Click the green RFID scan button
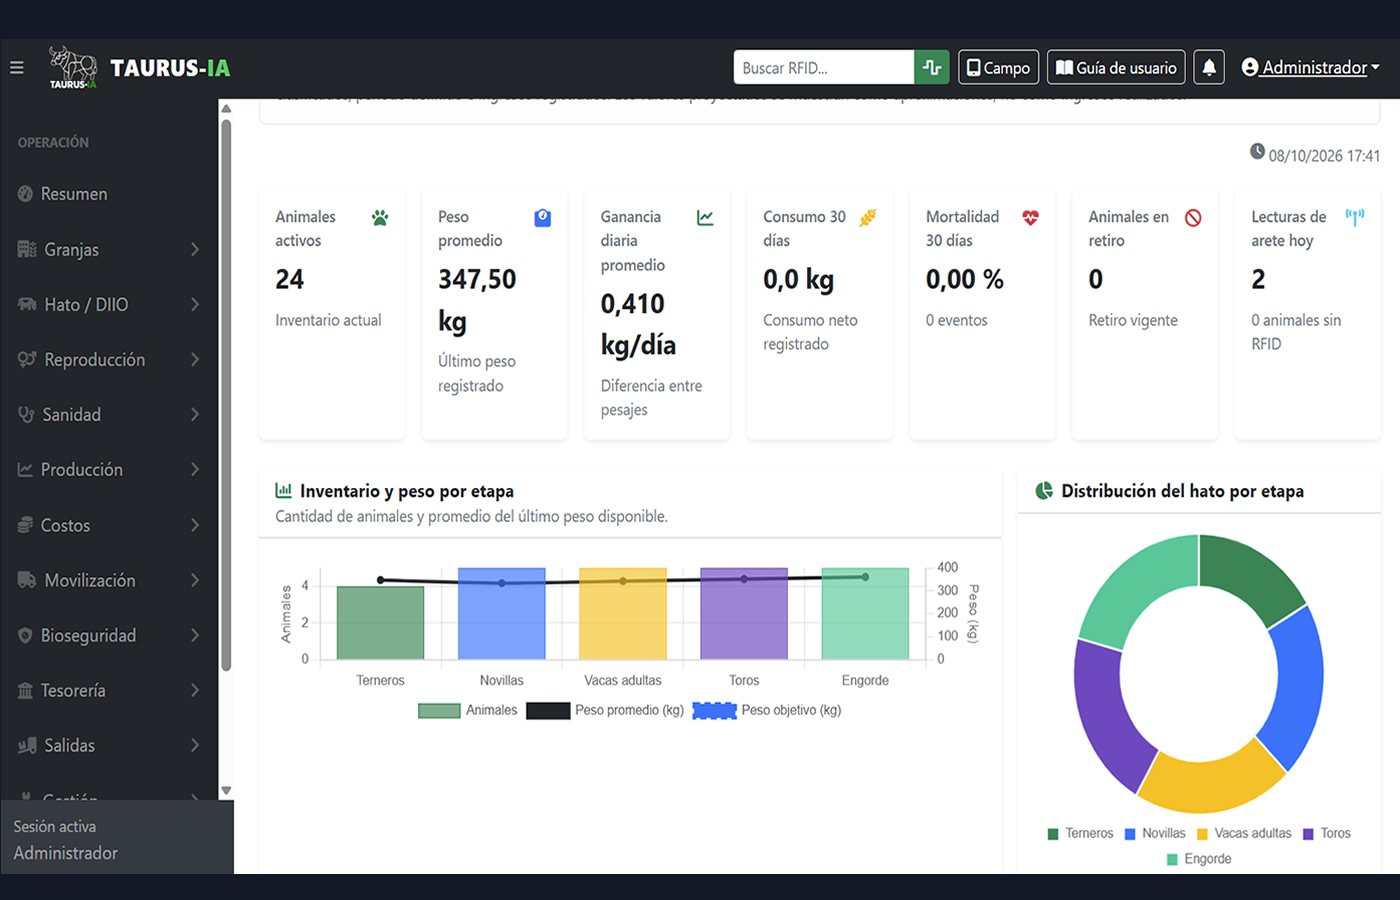This screenshot has width=1400, height=900. coord(932,67)
